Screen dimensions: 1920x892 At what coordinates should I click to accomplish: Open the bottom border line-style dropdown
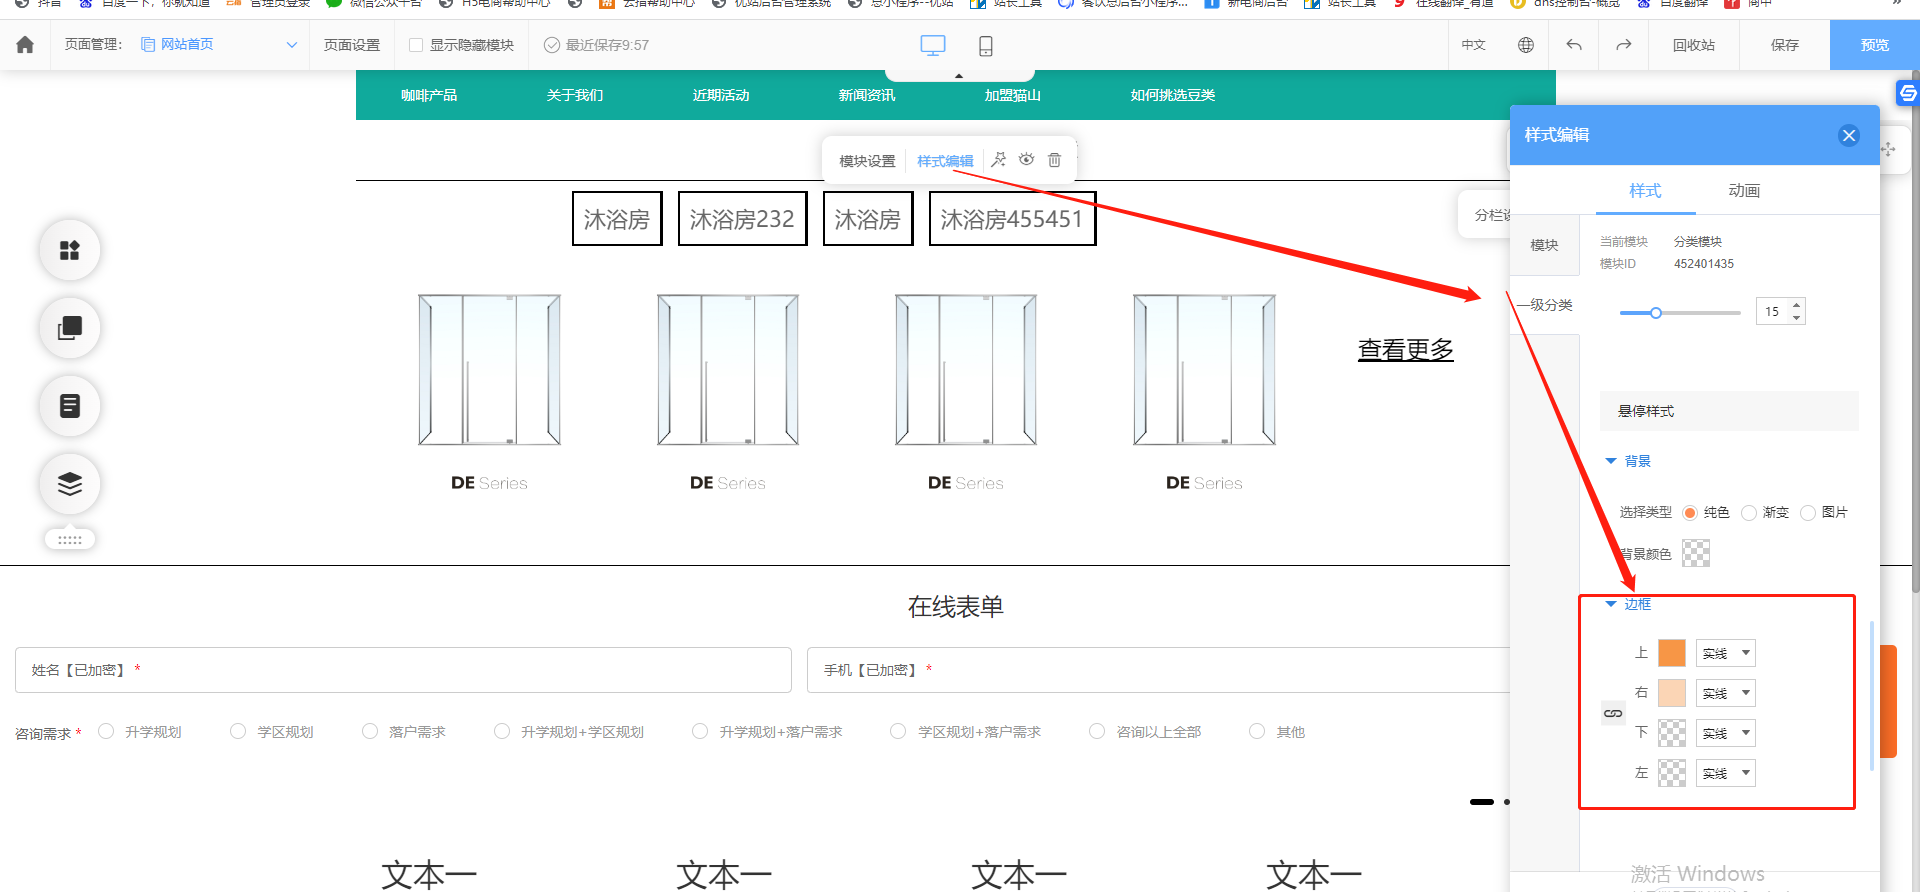coord(1726,733)
